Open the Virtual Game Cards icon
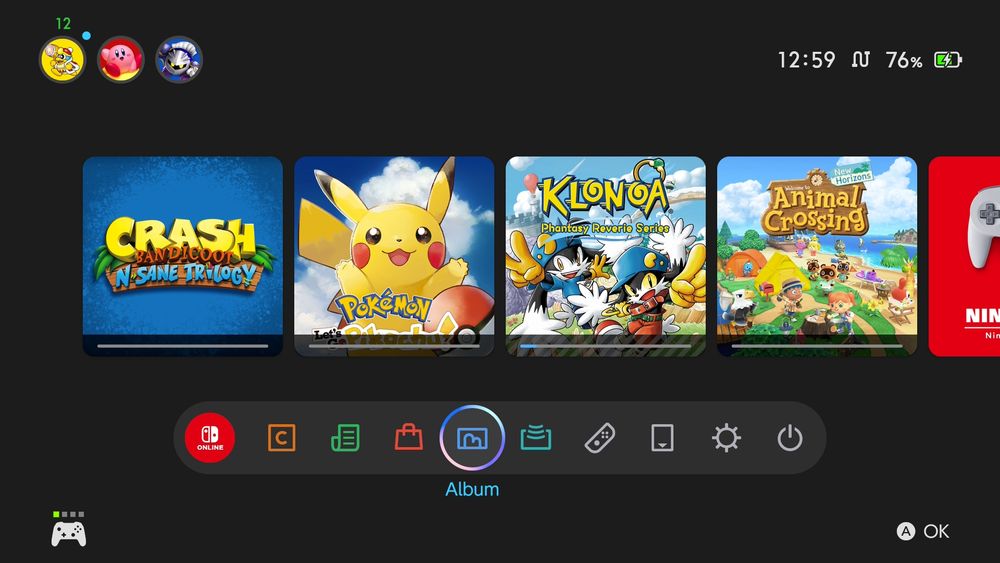This screenshot has width=1000, height=563. coord(662,438)
